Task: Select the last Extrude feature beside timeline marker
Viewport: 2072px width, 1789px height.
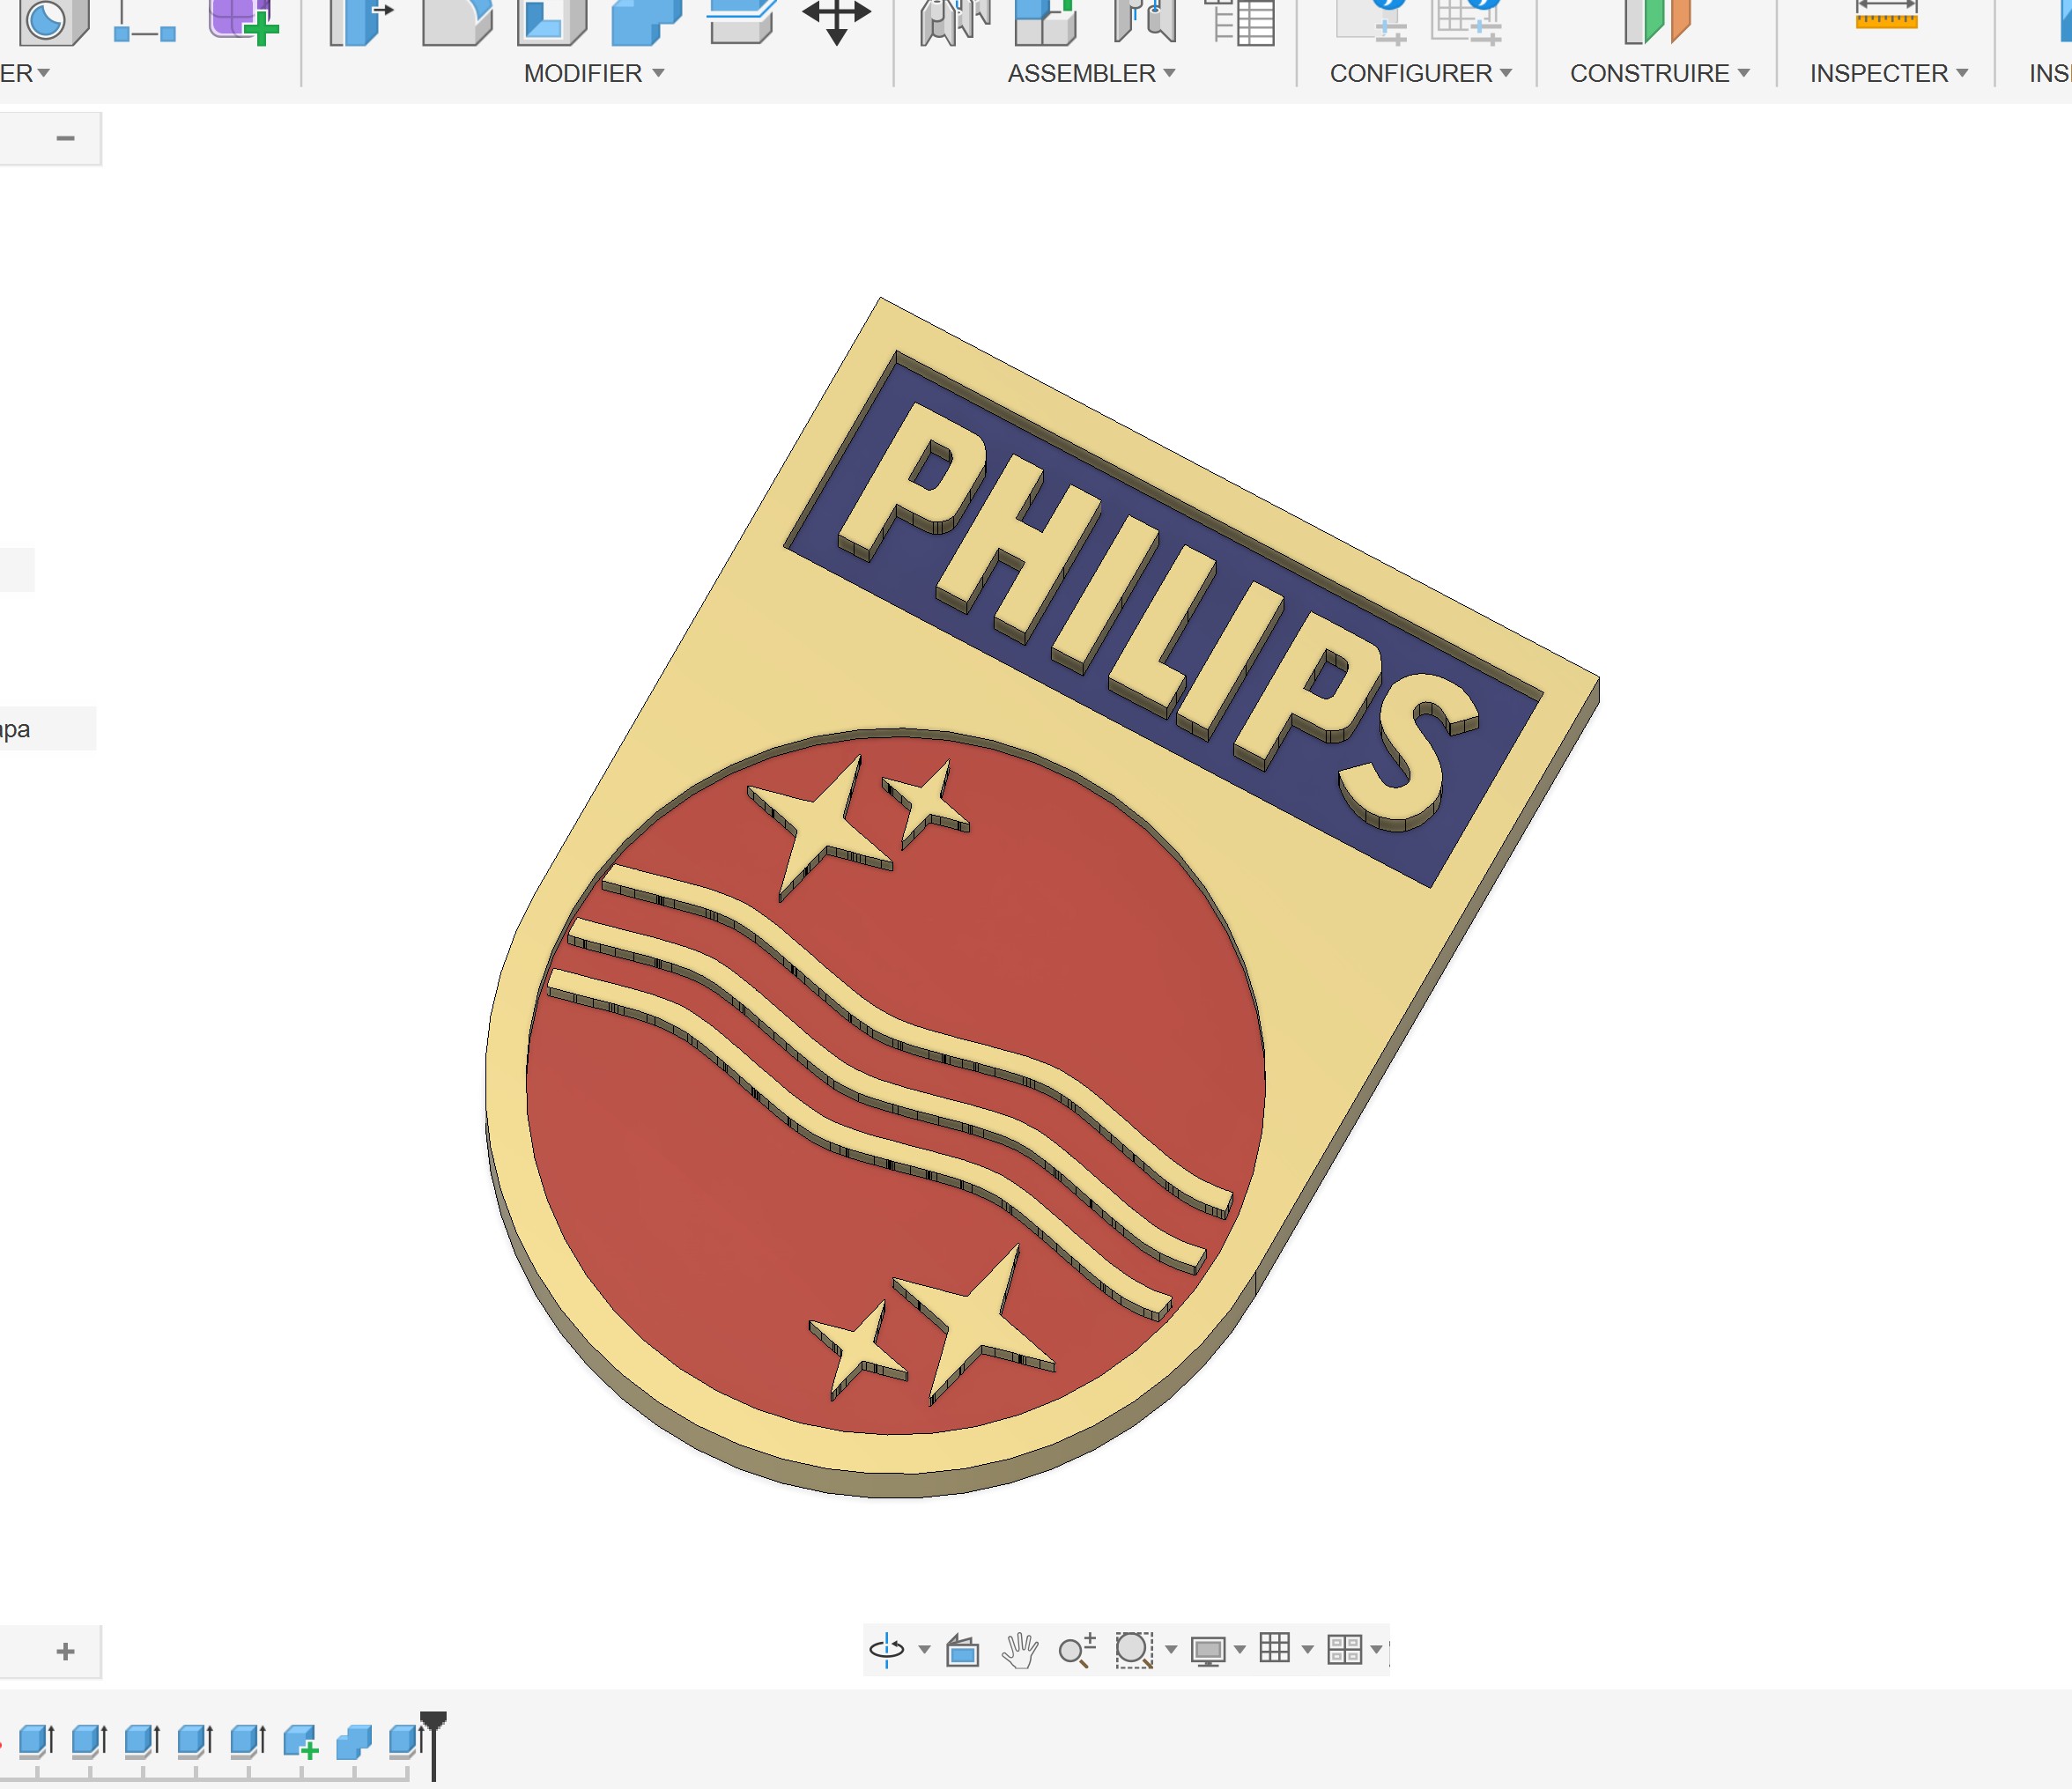Action: coord(406,1741)
